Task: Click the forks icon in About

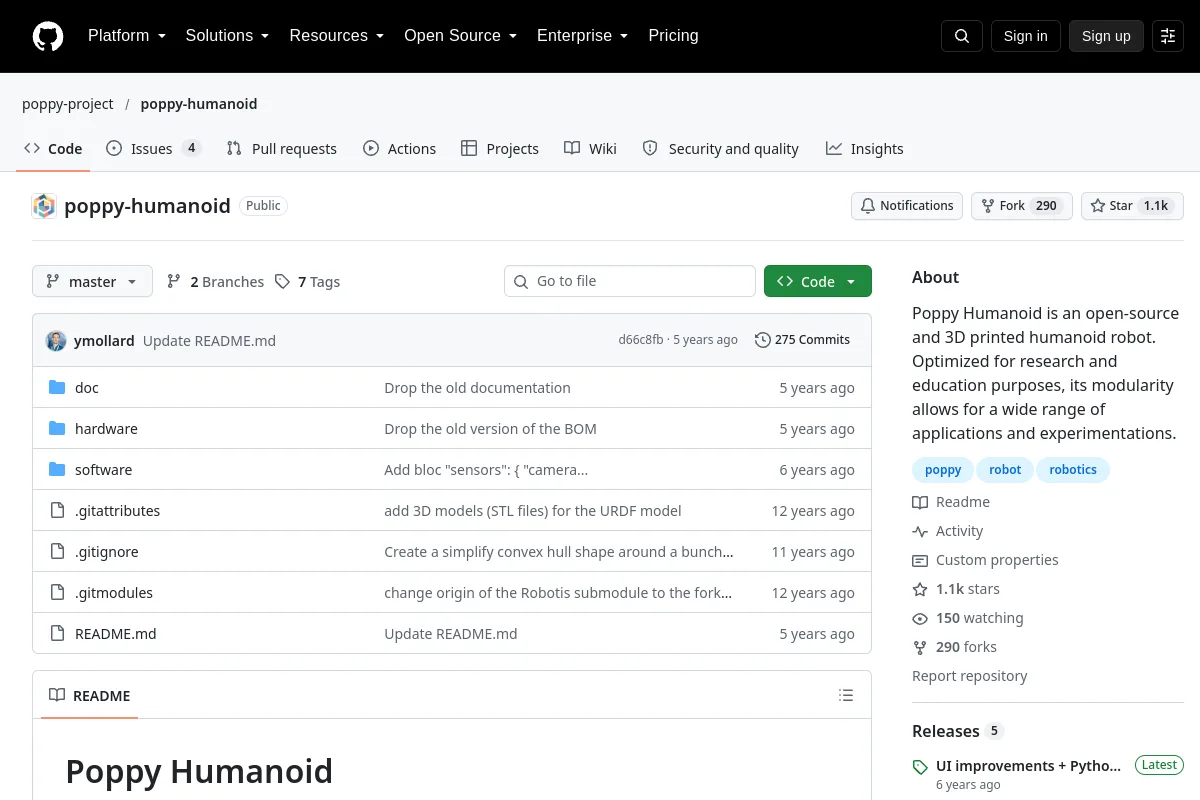Action: [x=920, y=647]
